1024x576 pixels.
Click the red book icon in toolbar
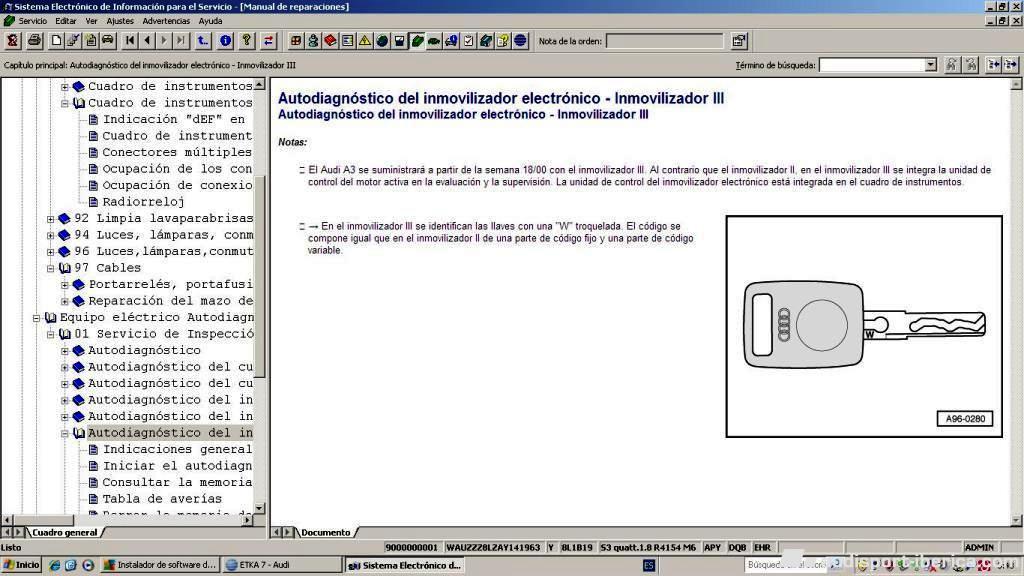pyautogui.click(x=330, y=41)
